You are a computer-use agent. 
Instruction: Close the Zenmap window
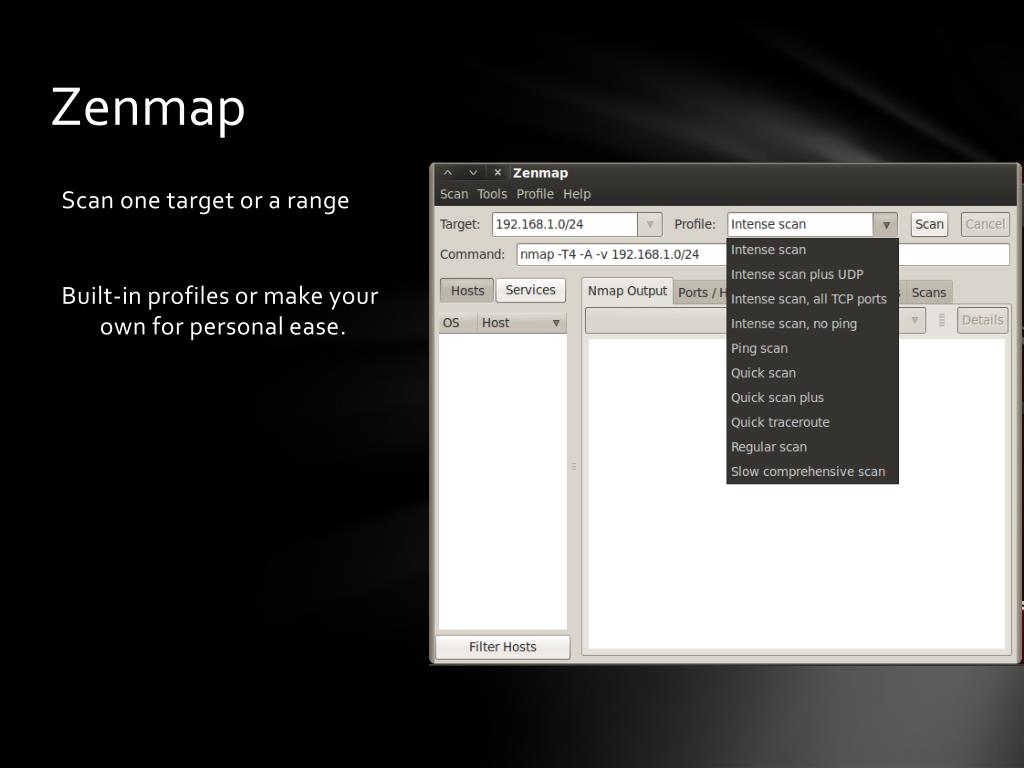coord(498,173)
